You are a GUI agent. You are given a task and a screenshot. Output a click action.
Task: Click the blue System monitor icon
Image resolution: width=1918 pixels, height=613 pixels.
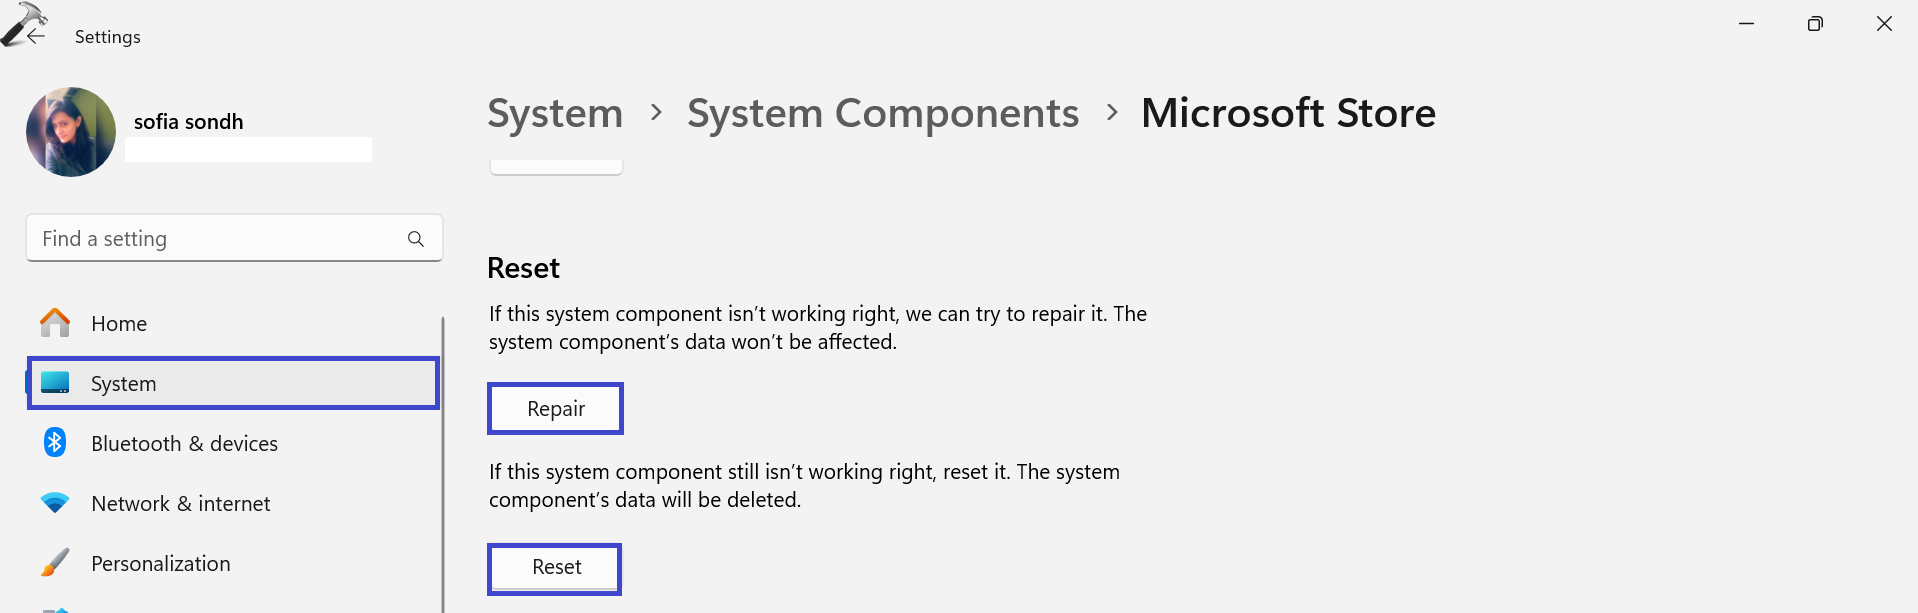coord(55,383)
